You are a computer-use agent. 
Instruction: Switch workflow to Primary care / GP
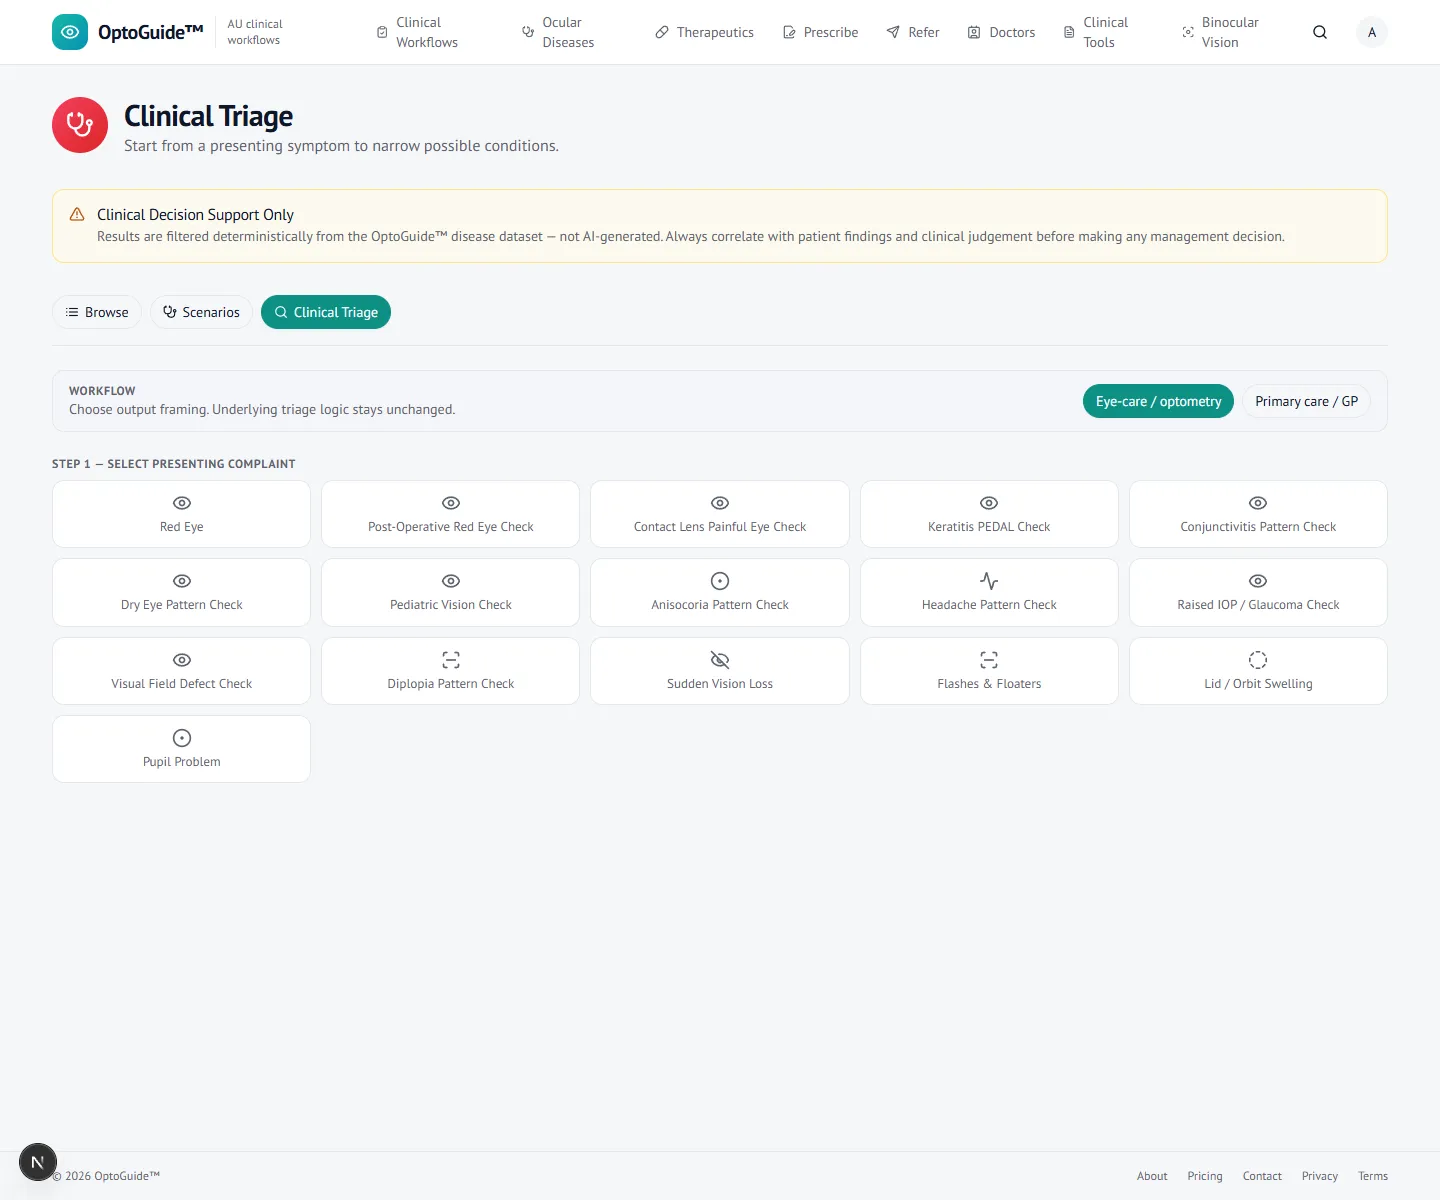[1306, 401]
